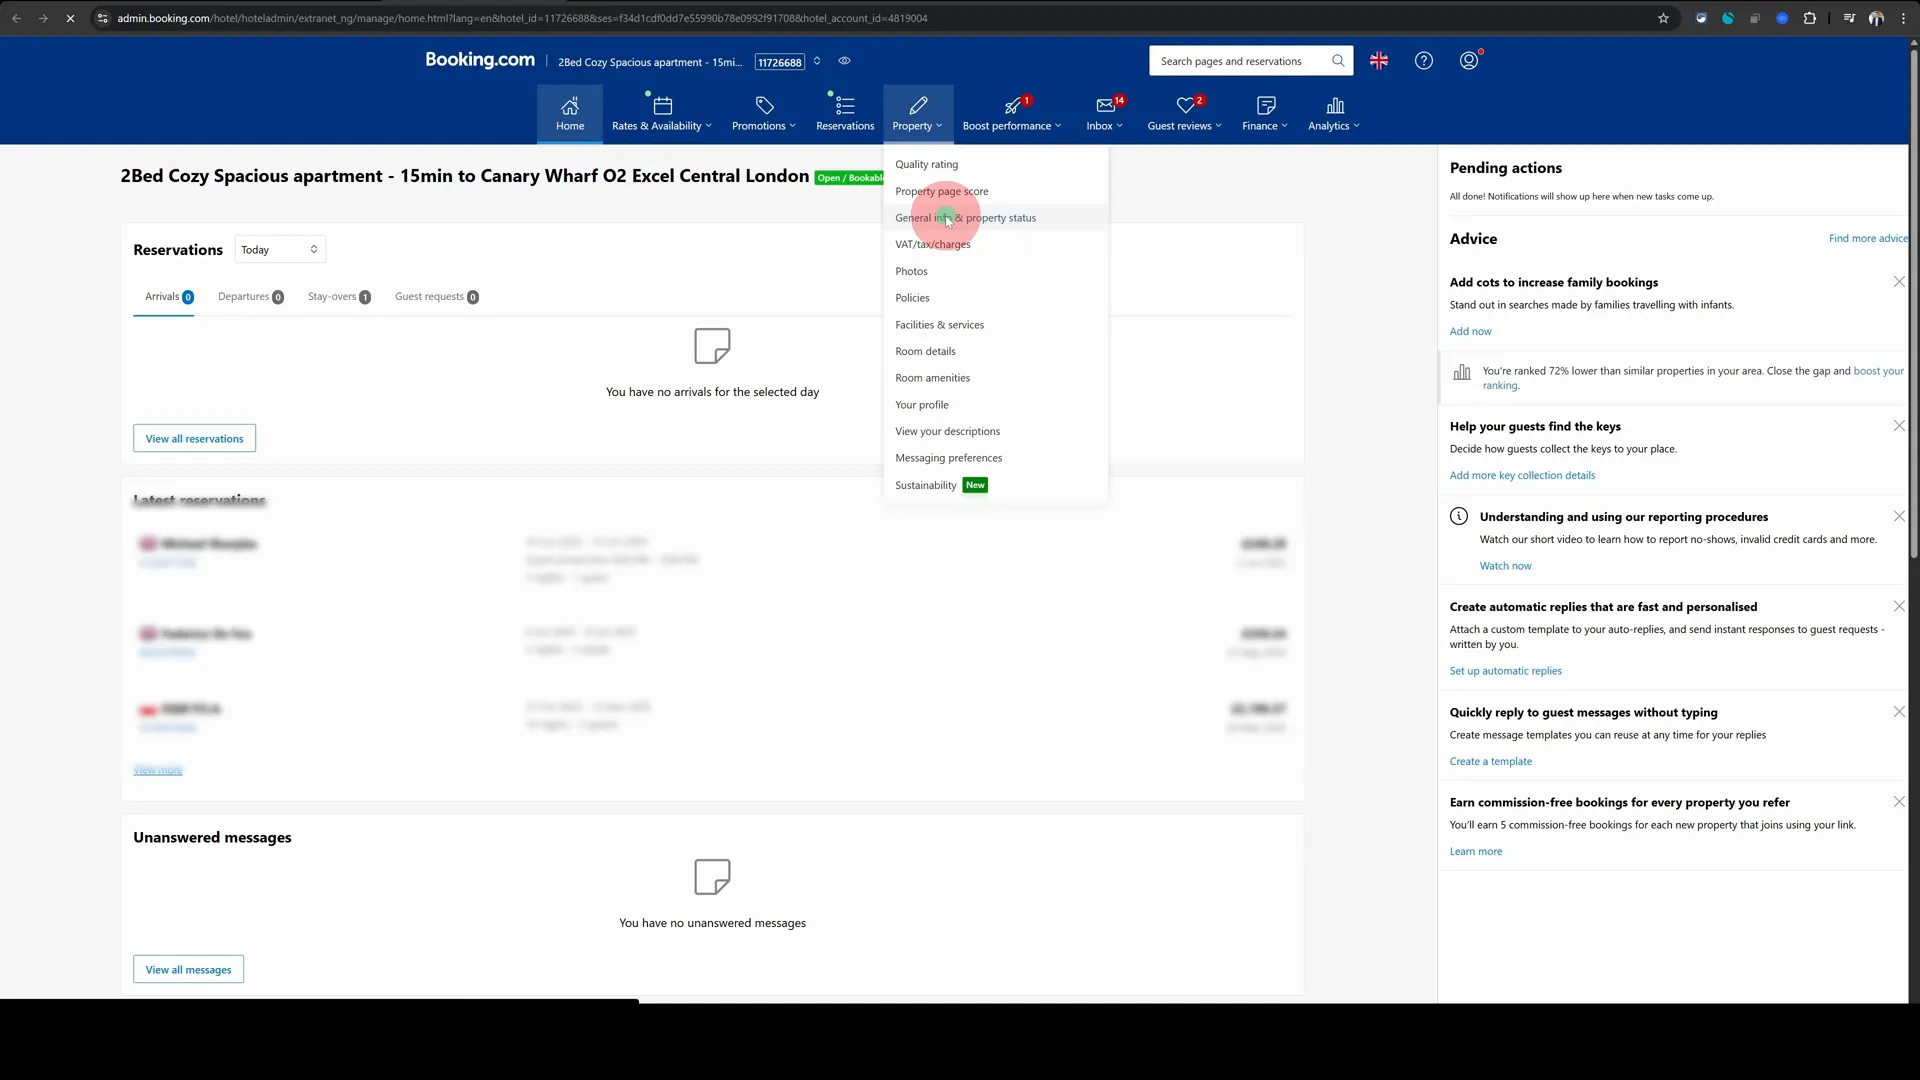Click Guest reviews heart icon
The width and height of the screenshot is (1920, 1080).
pyautogui.click(x=1186, y=106)
